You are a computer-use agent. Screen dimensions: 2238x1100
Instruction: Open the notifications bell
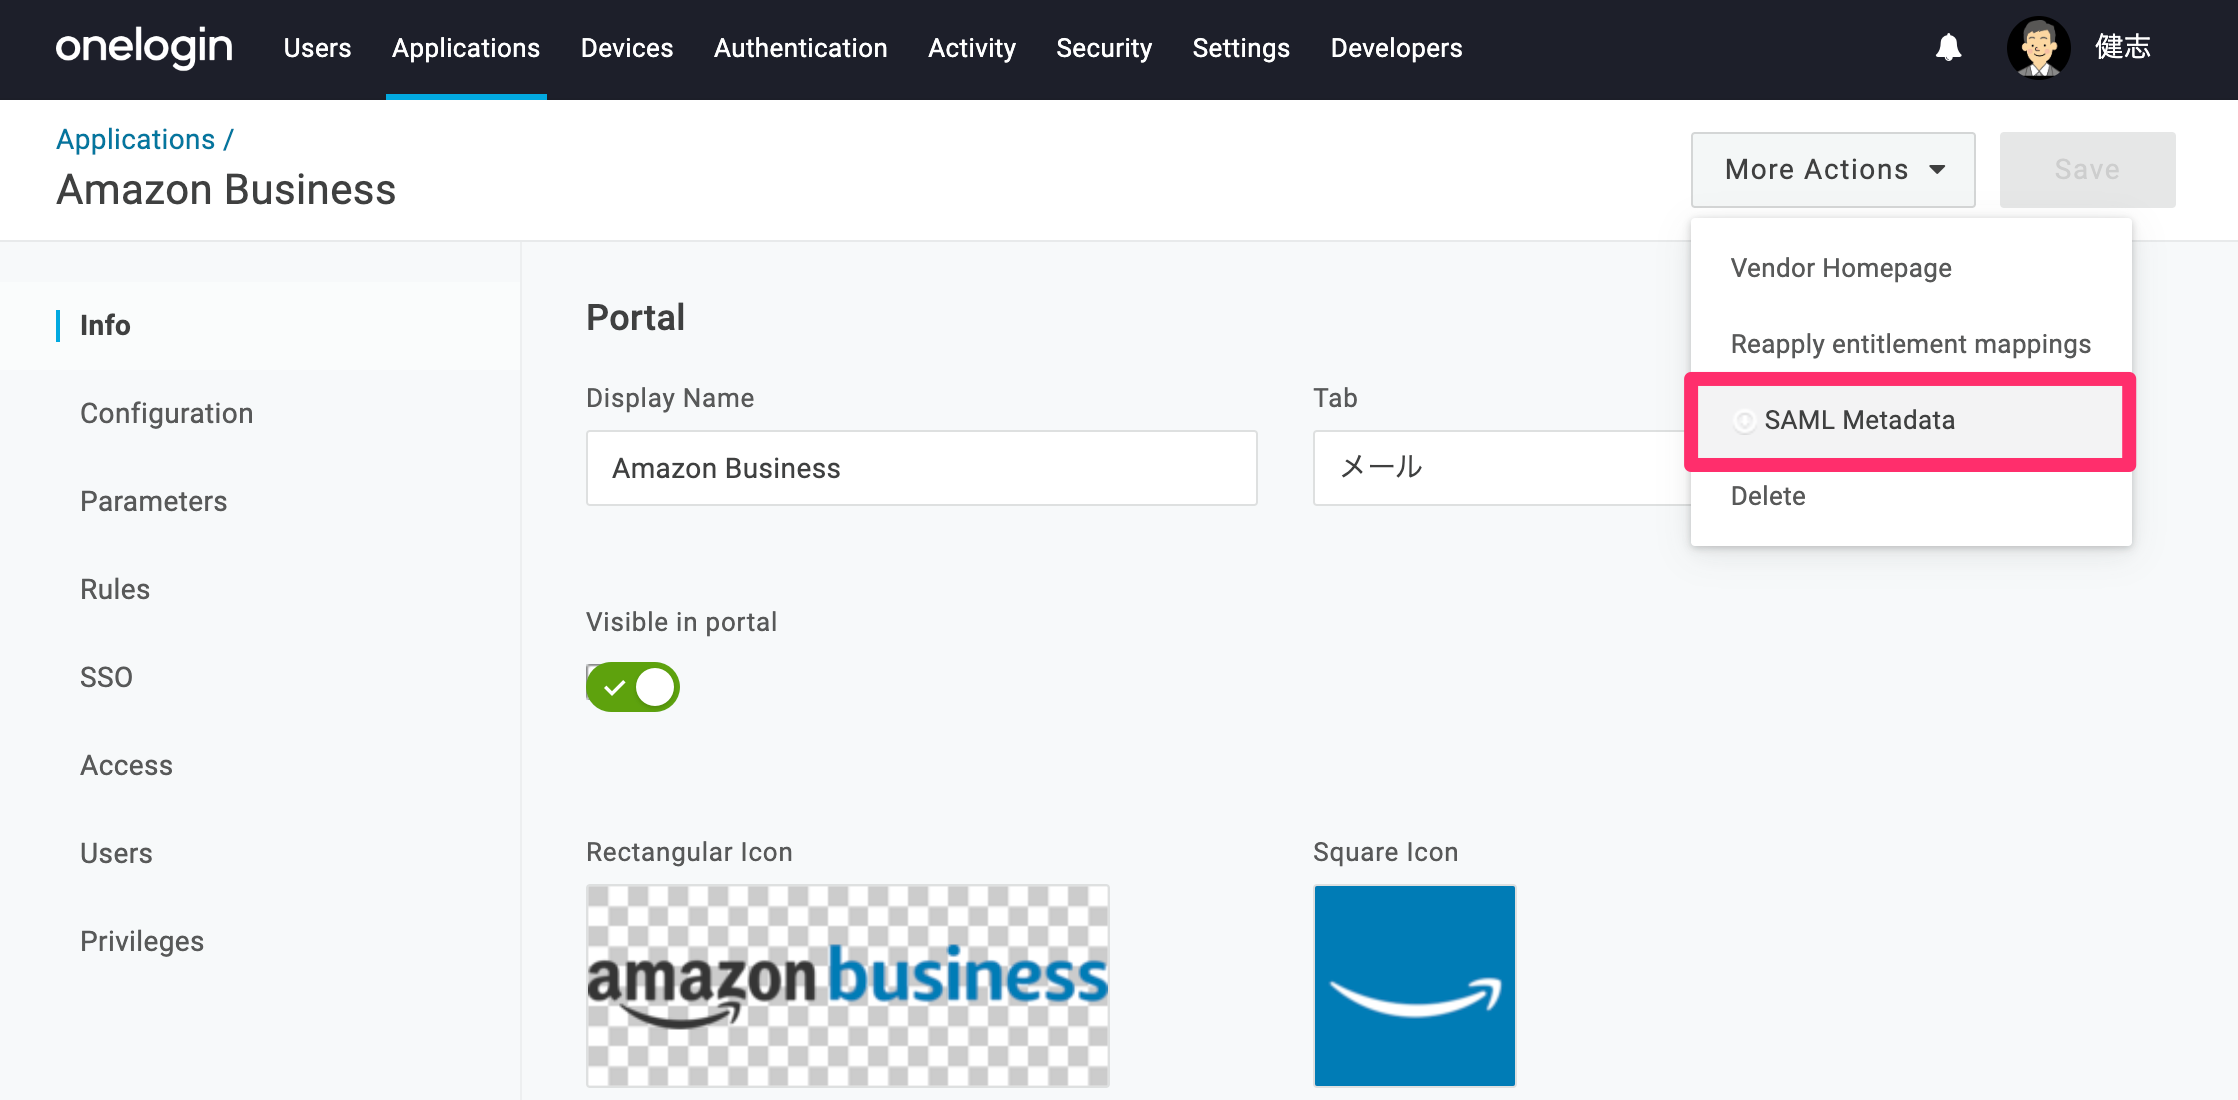coord(1948,47)
